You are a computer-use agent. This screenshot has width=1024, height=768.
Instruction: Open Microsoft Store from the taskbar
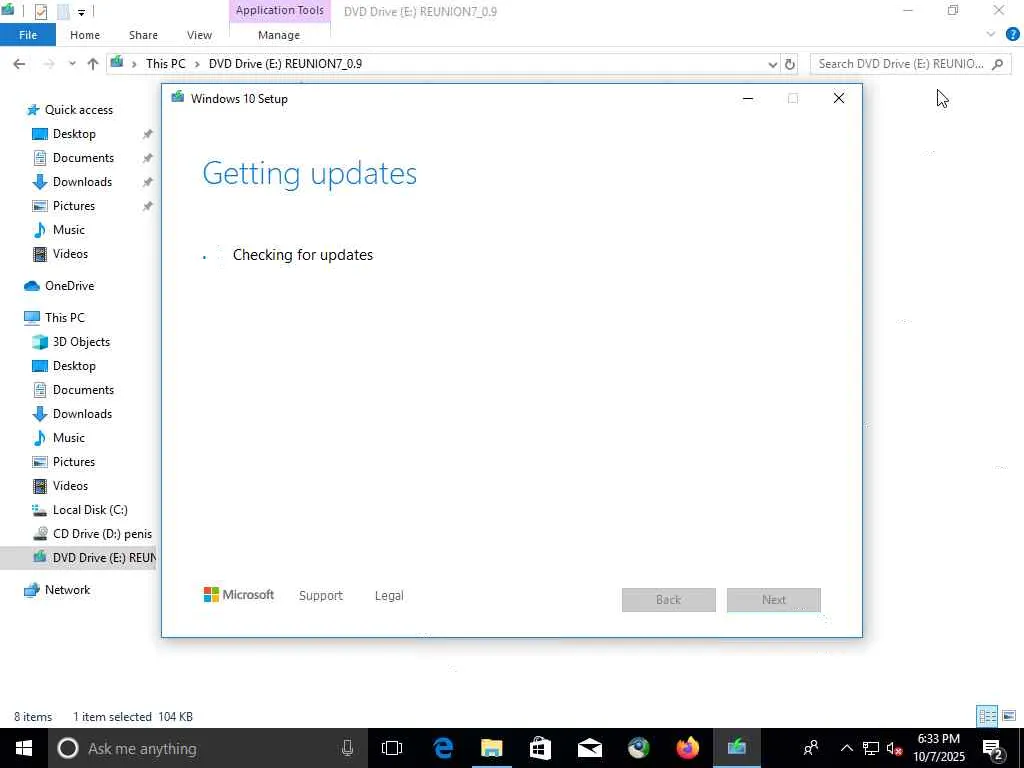click(540, 748)
